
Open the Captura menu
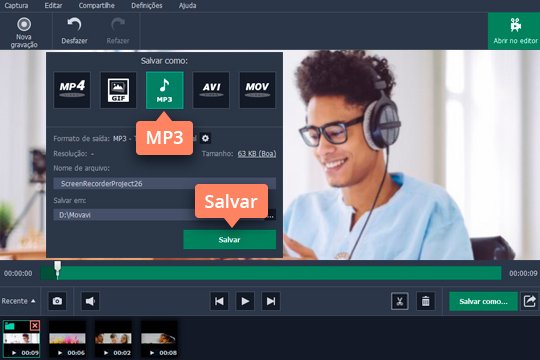(x=16, y=6)
